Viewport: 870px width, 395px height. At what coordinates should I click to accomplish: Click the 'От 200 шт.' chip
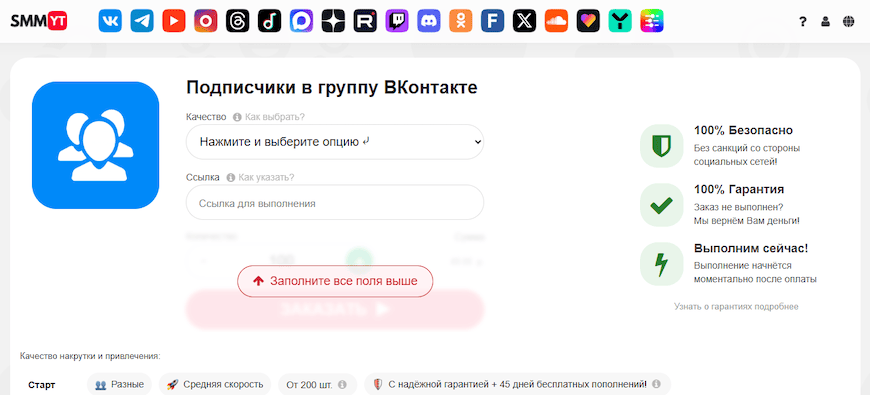[317, 384]
